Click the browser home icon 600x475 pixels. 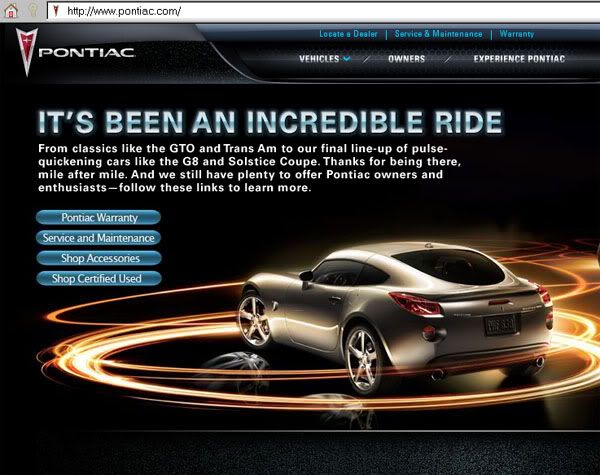tap(11, 10)
